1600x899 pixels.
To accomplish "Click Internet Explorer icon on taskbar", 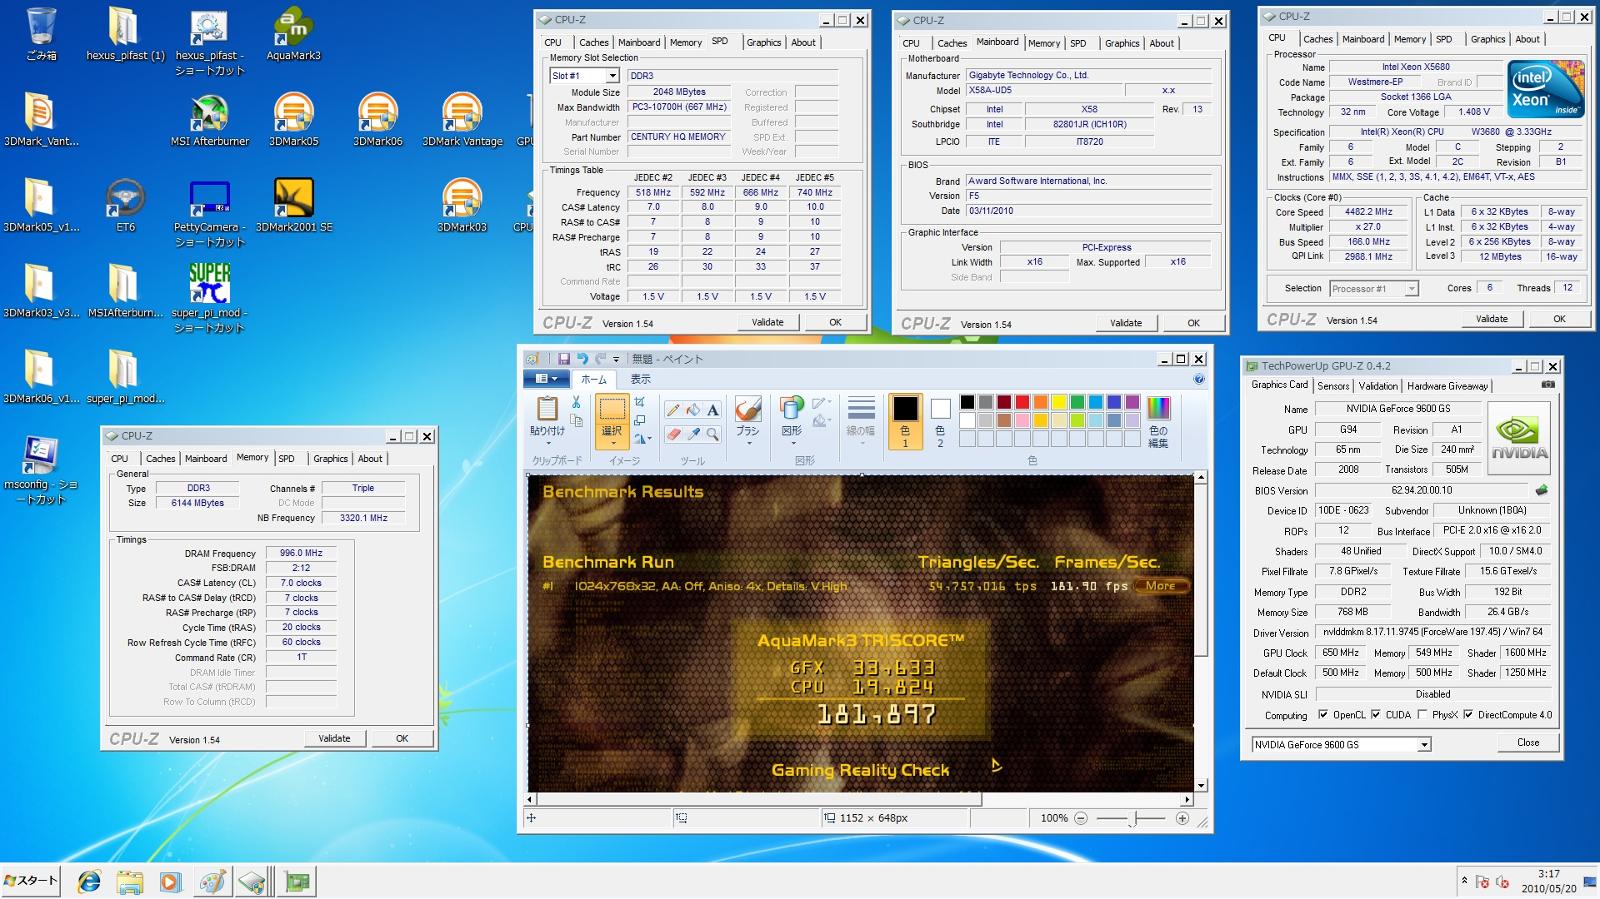I will pyautogui.click(x=89, y=882).
